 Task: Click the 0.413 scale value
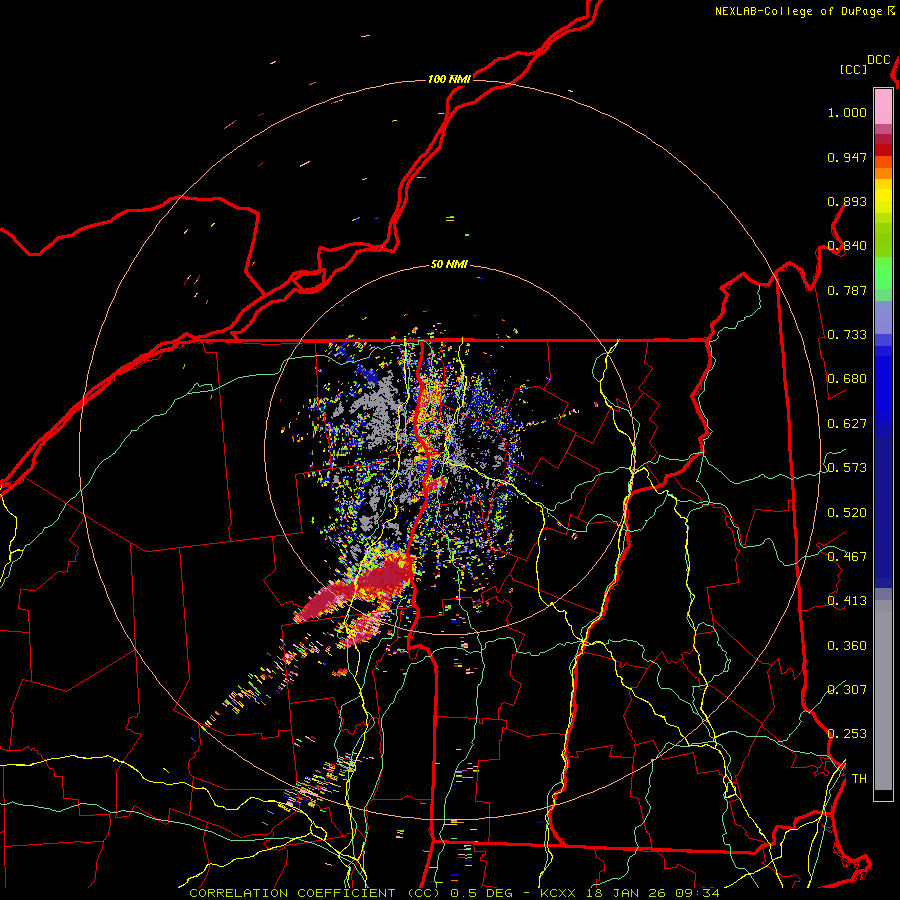[847, 601]
